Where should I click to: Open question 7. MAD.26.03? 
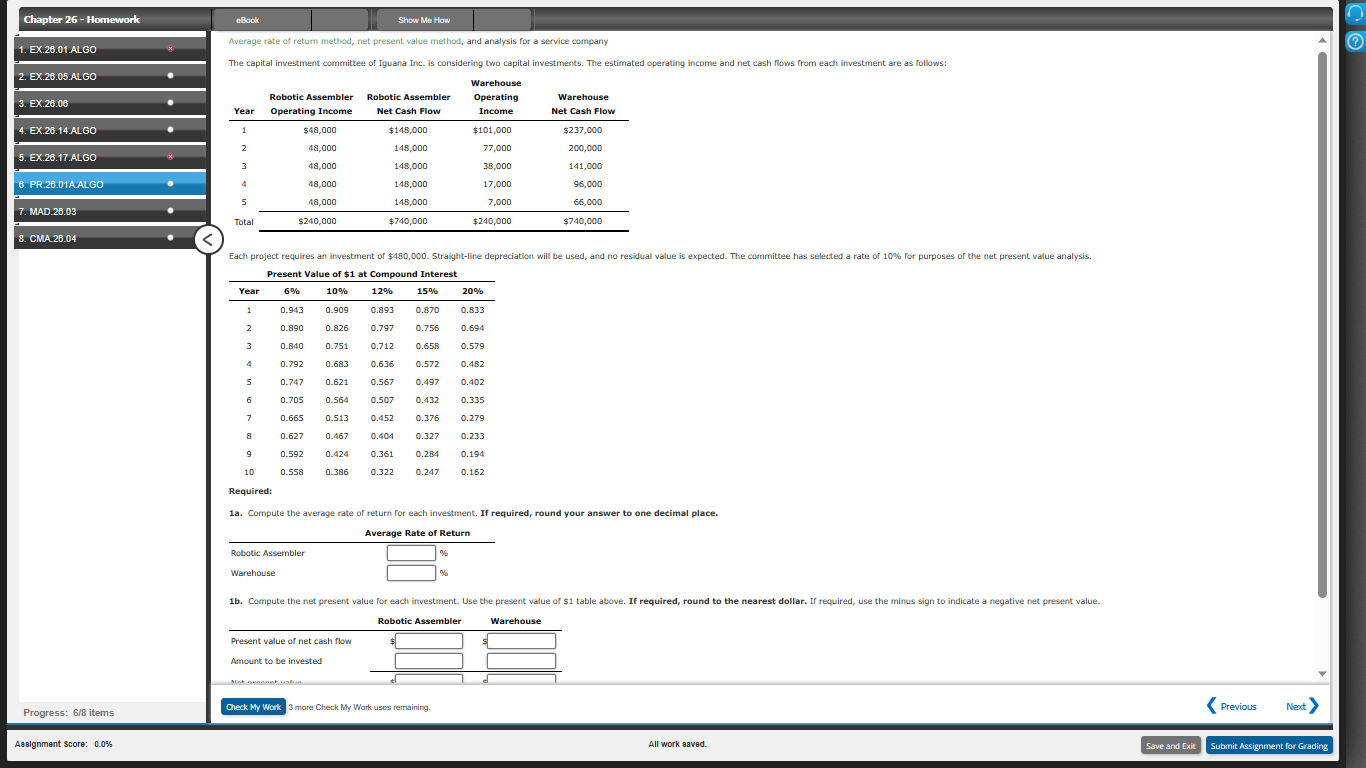(112, 211)
